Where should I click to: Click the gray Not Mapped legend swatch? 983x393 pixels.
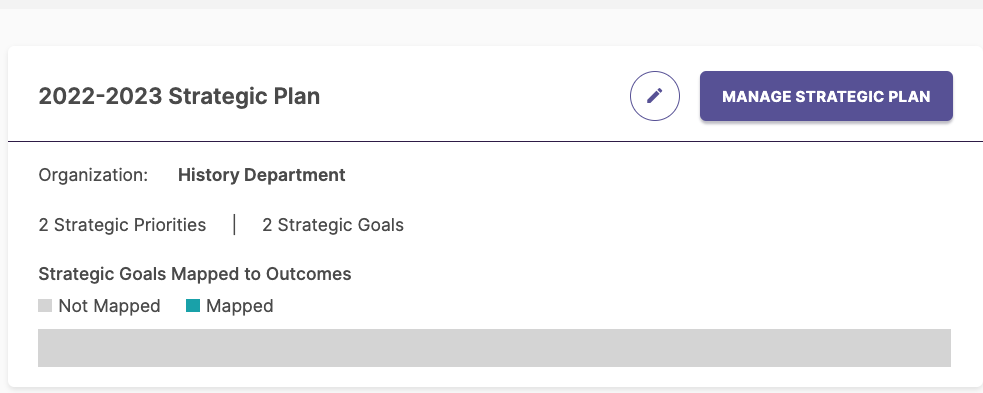pos(45,306)
